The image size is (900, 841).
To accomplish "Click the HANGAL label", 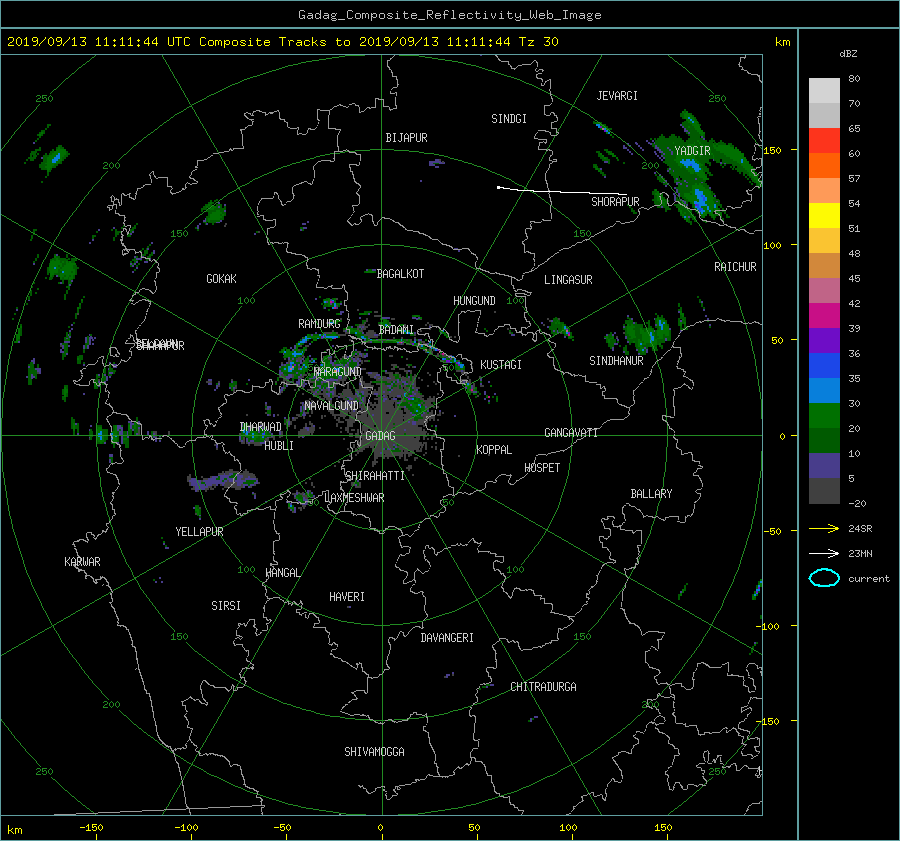I will (x=282, y=573).
